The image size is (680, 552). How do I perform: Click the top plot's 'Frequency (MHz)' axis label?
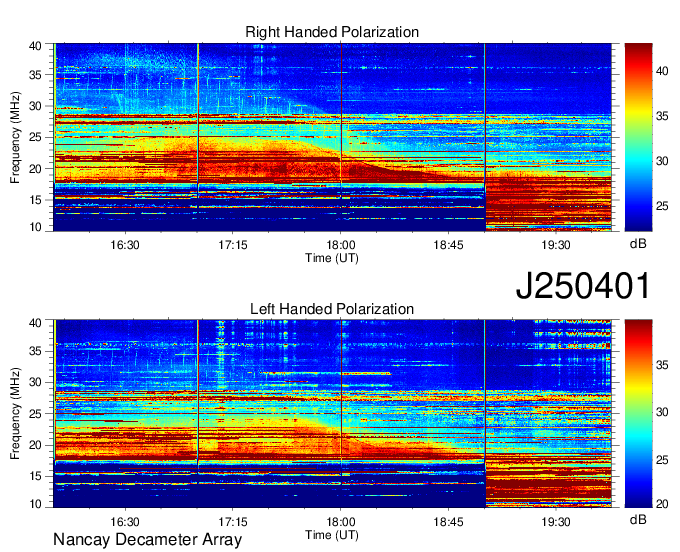click(15, 137)
